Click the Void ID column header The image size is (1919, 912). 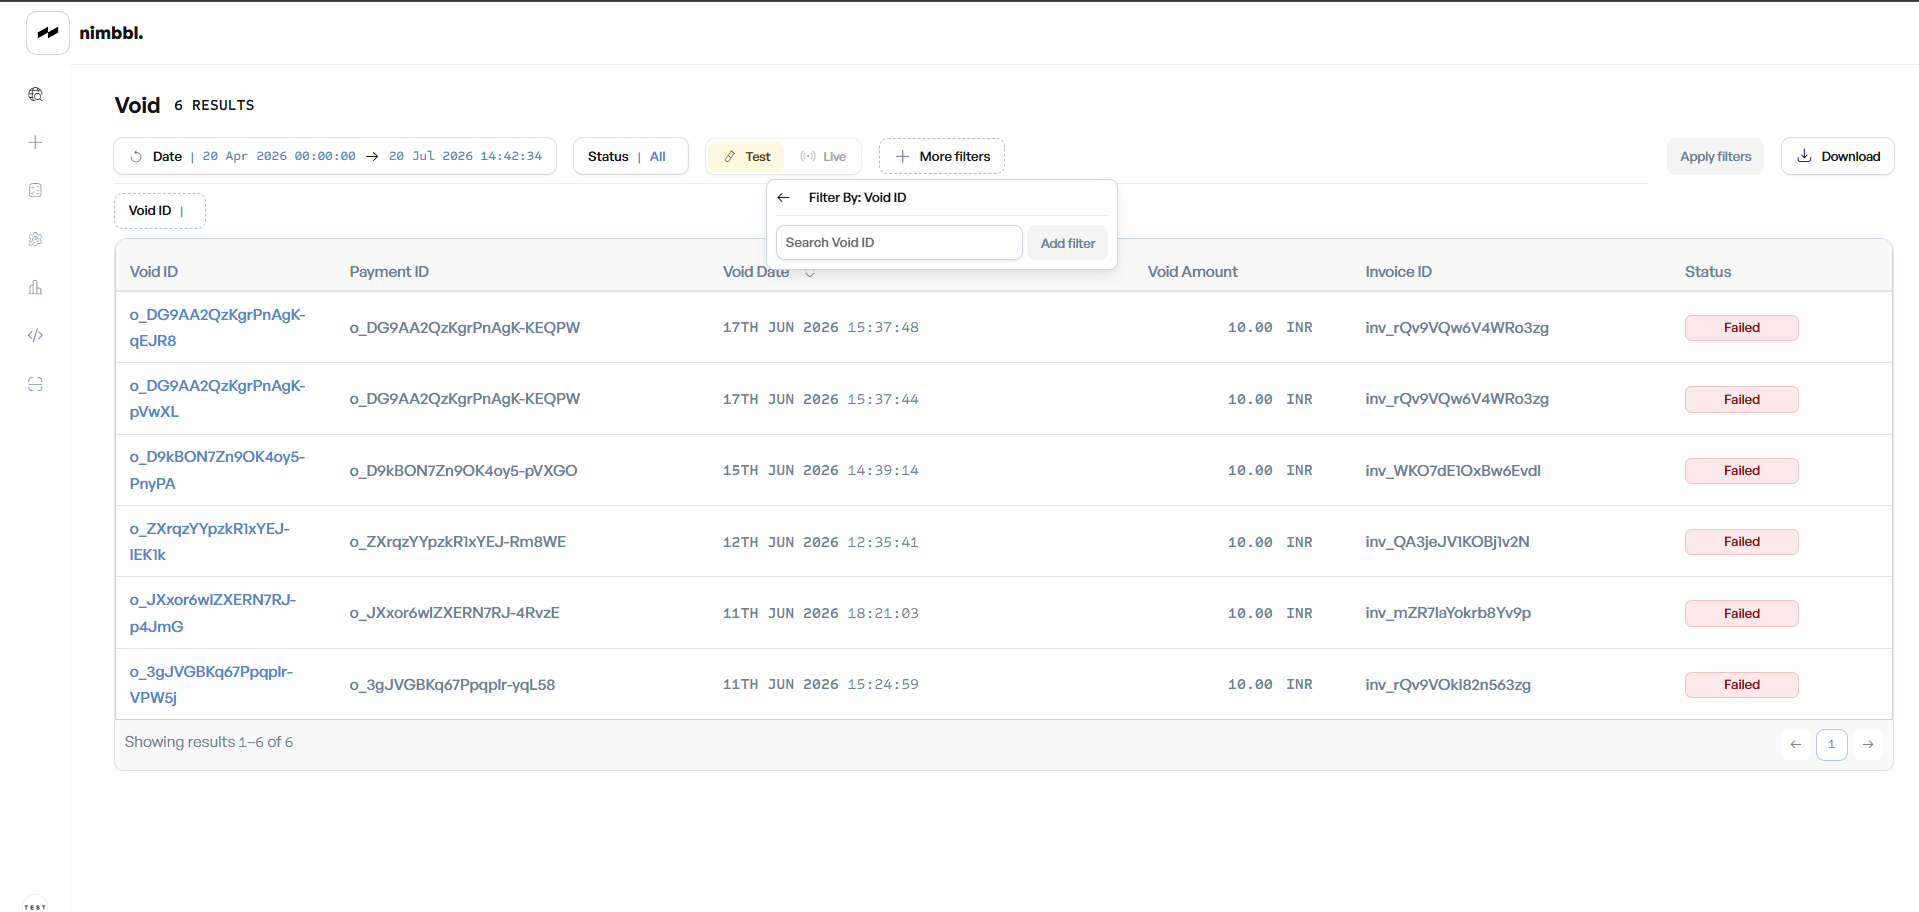[153, 272]
